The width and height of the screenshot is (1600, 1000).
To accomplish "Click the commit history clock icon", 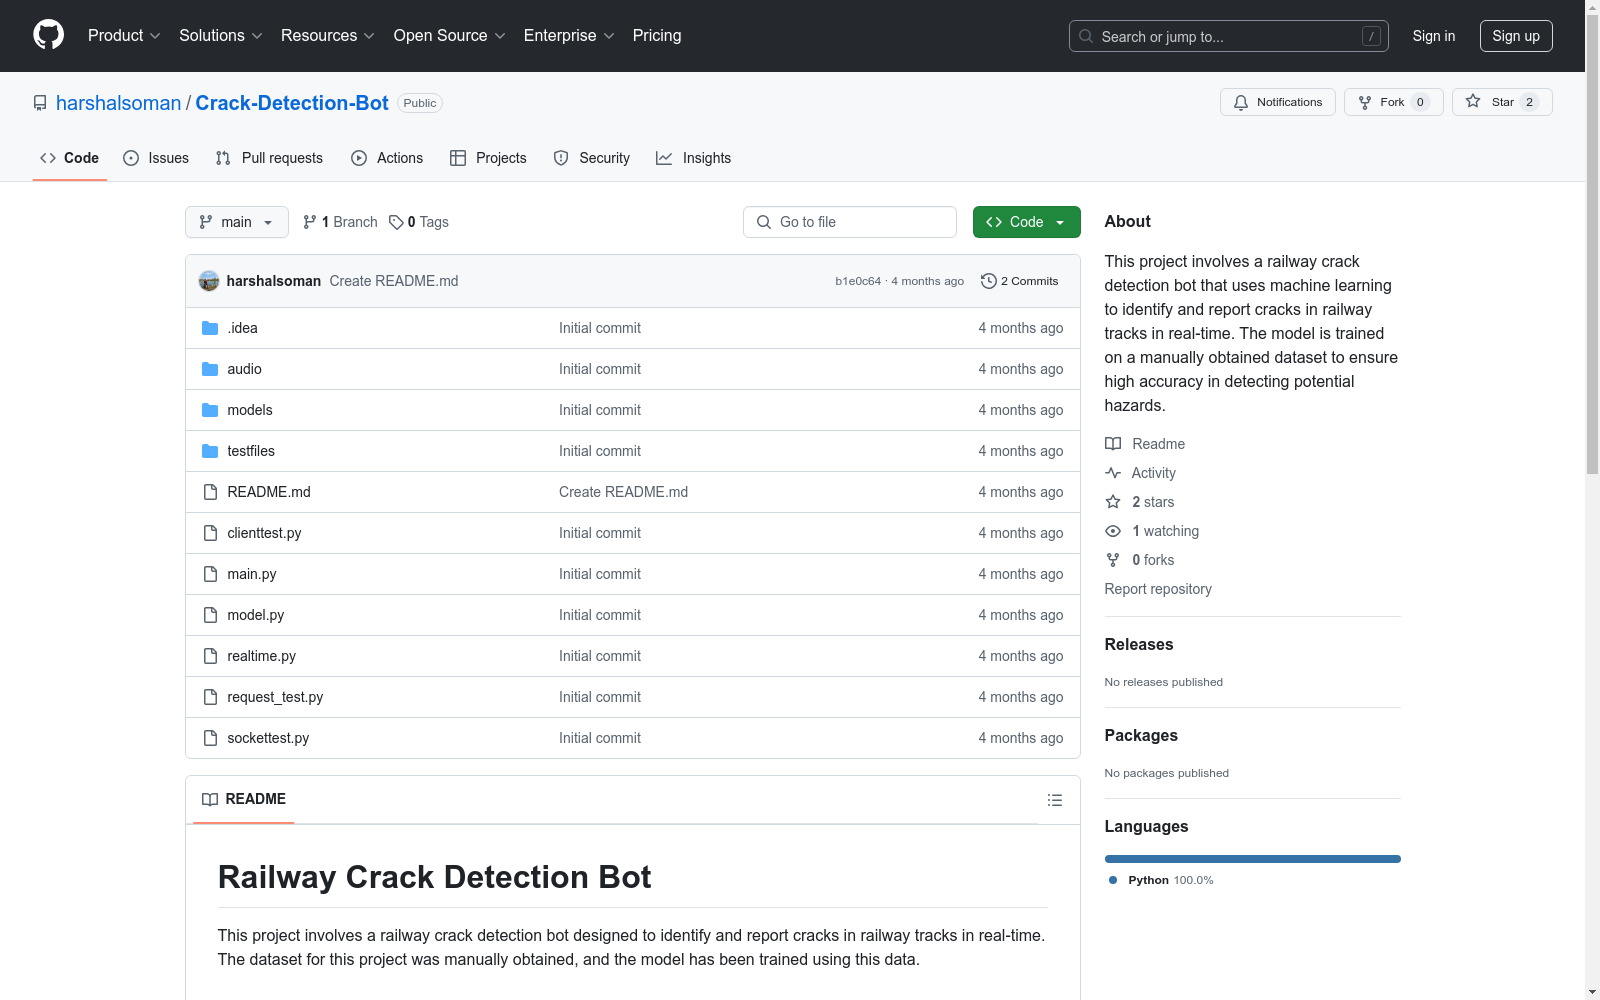I will click(x=989, y=281).
